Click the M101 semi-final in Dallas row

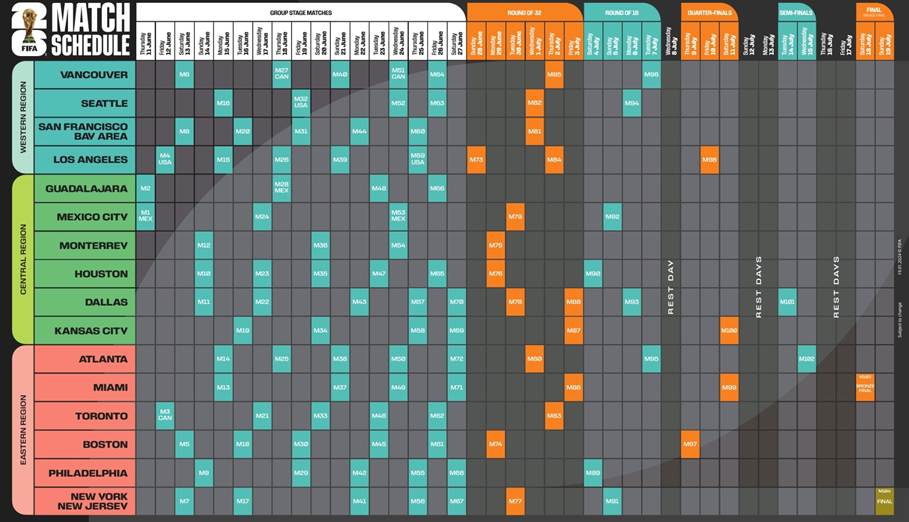(787, 302)
